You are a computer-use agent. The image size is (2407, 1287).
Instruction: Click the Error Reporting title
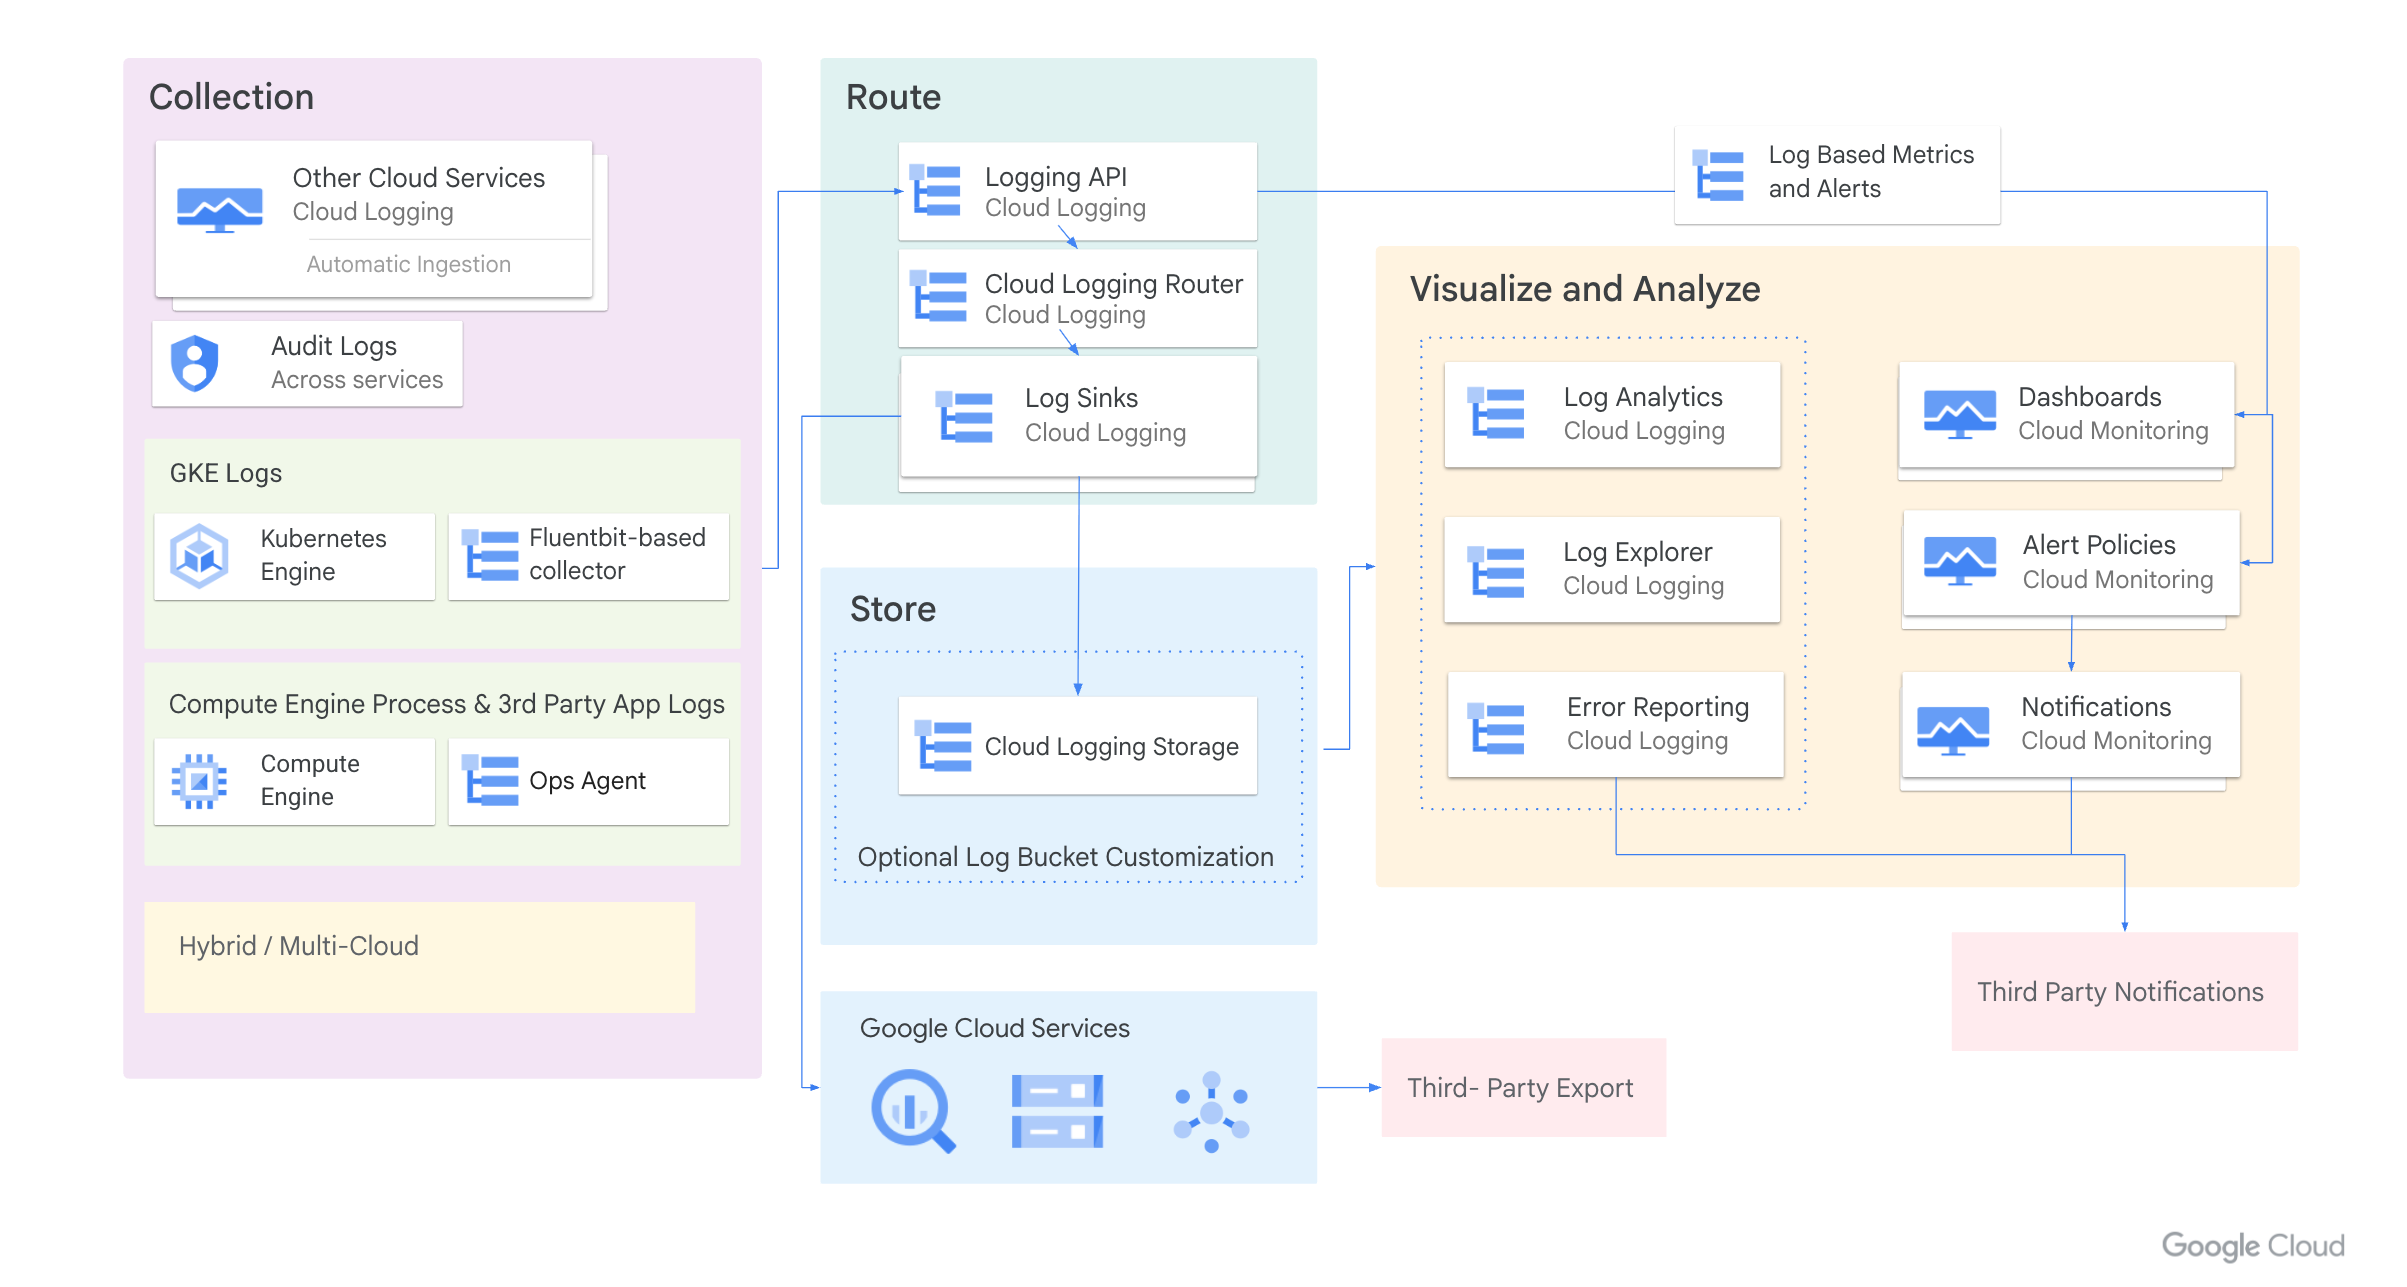point(1657,707)
